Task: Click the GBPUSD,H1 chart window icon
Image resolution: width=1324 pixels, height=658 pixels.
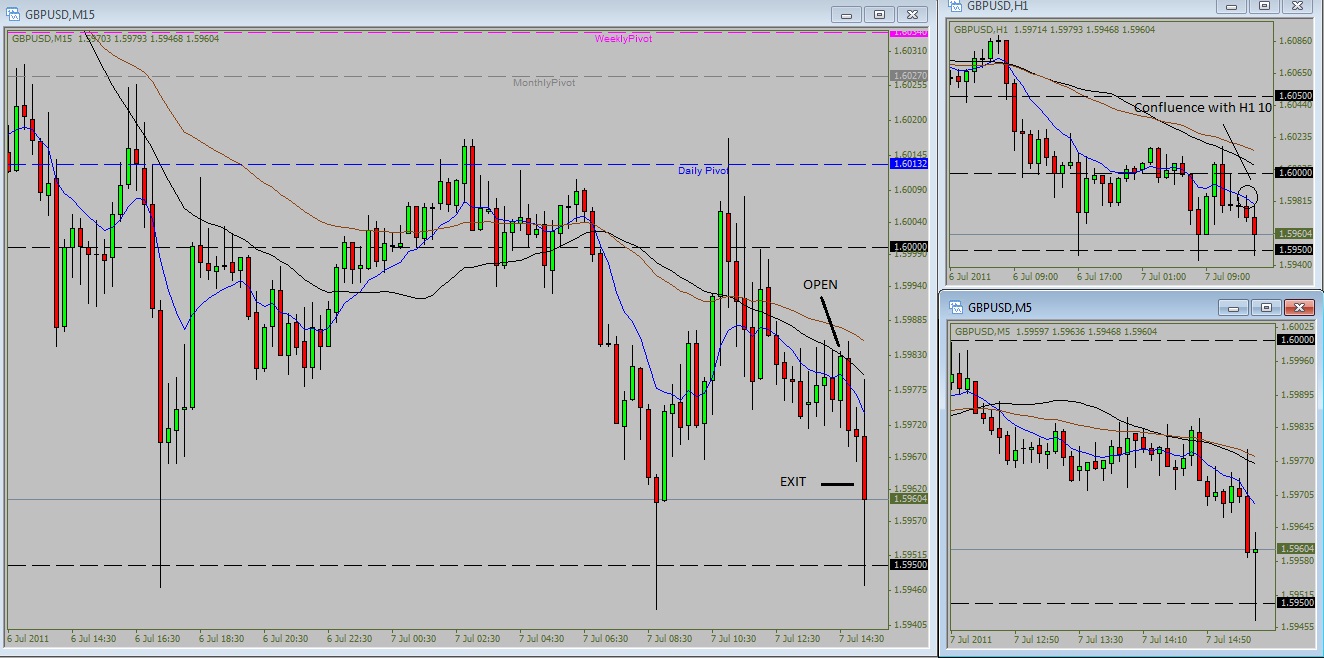Action: (x=955, y=6)
